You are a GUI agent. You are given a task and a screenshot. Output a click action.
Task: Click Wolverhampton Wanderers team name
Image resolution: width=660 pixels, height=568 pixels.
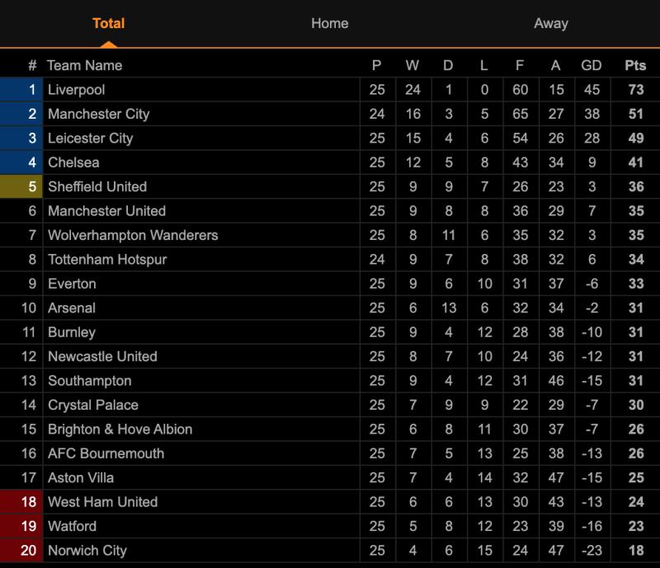[132, 235]
